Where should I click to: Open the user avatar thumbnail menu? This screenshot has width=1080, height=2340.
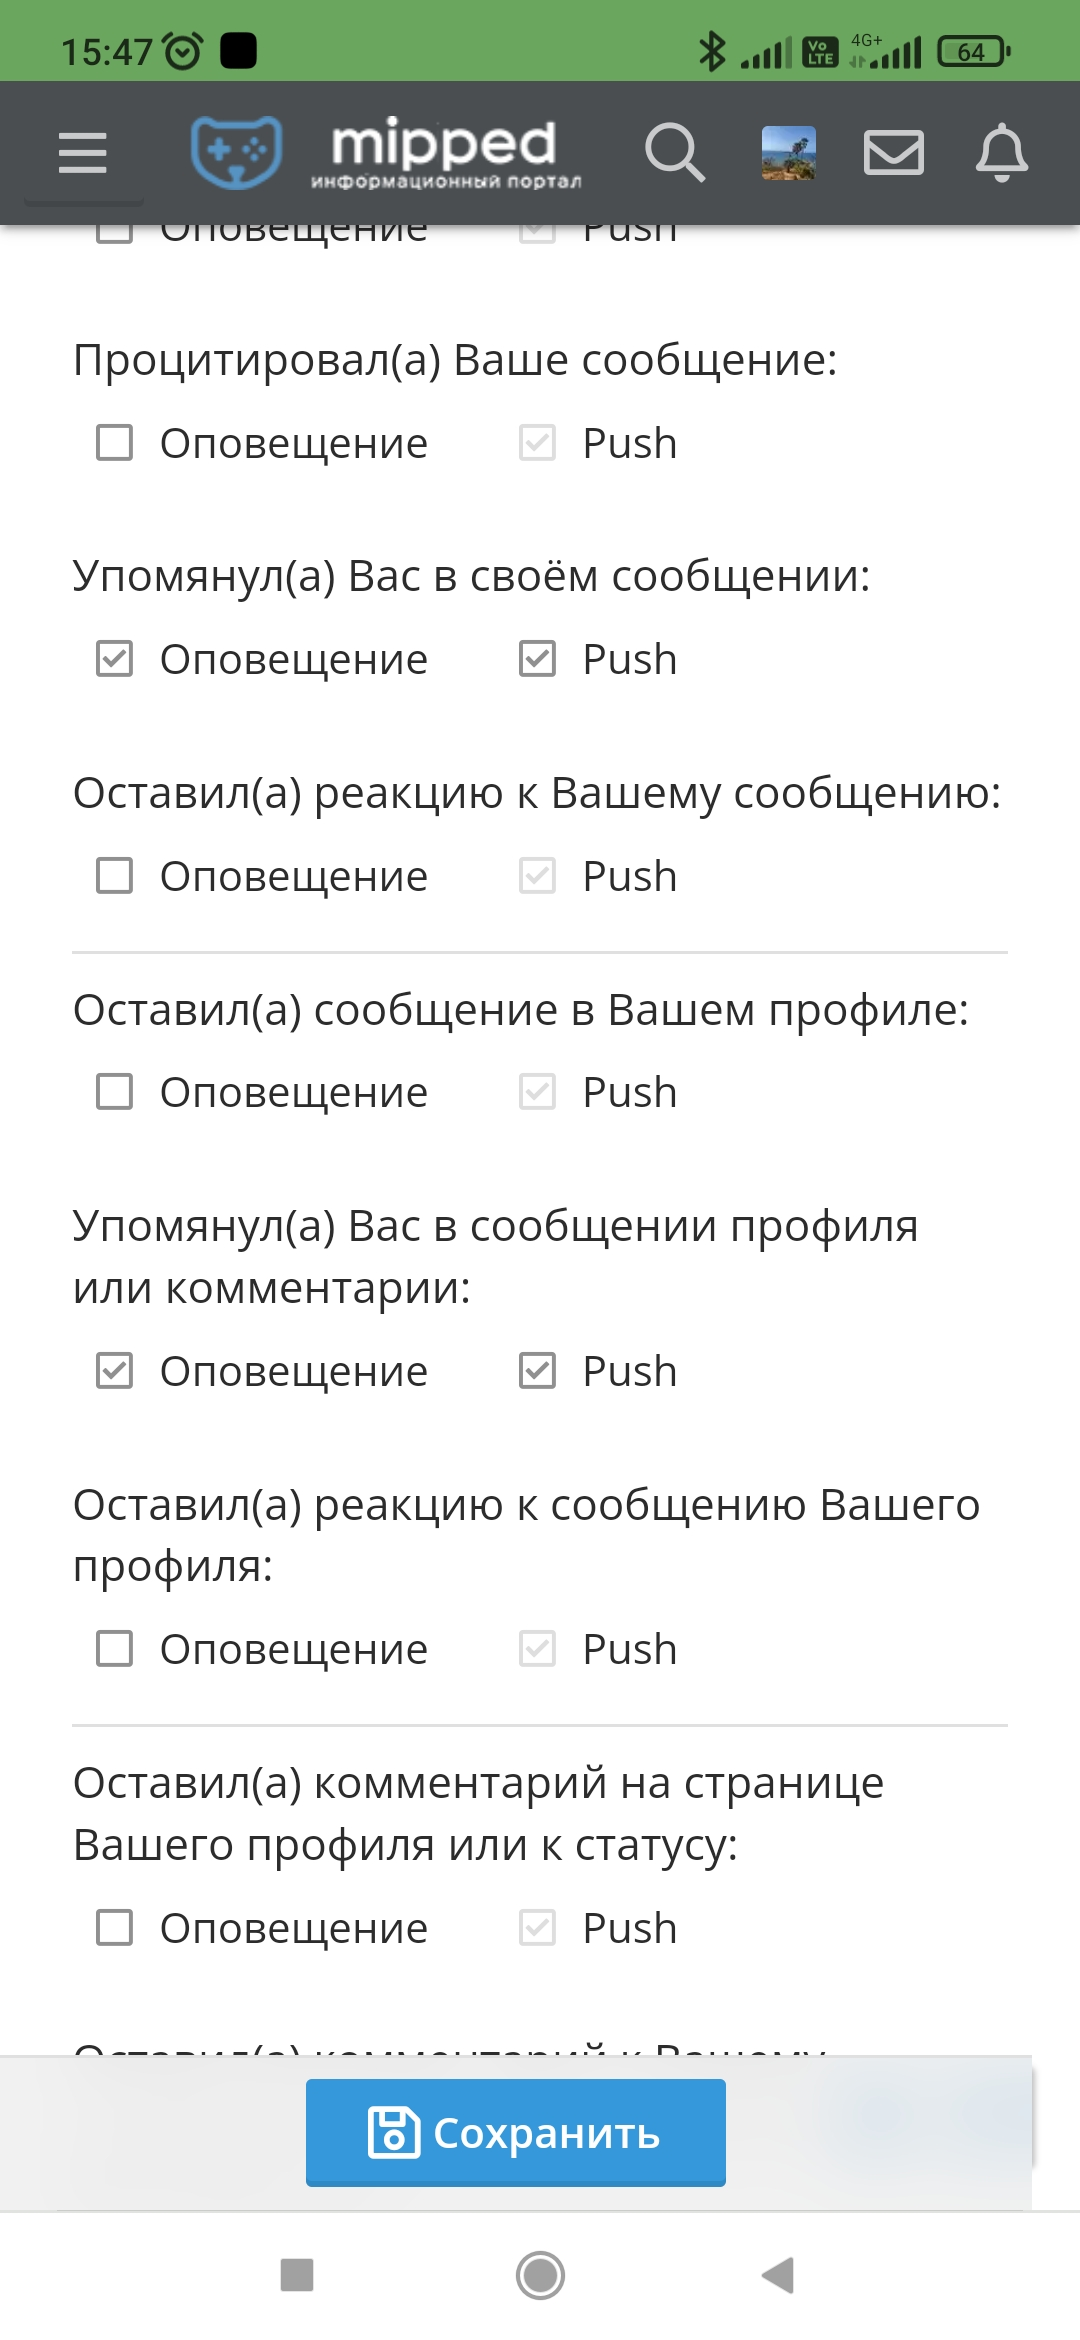coord(789,153)
